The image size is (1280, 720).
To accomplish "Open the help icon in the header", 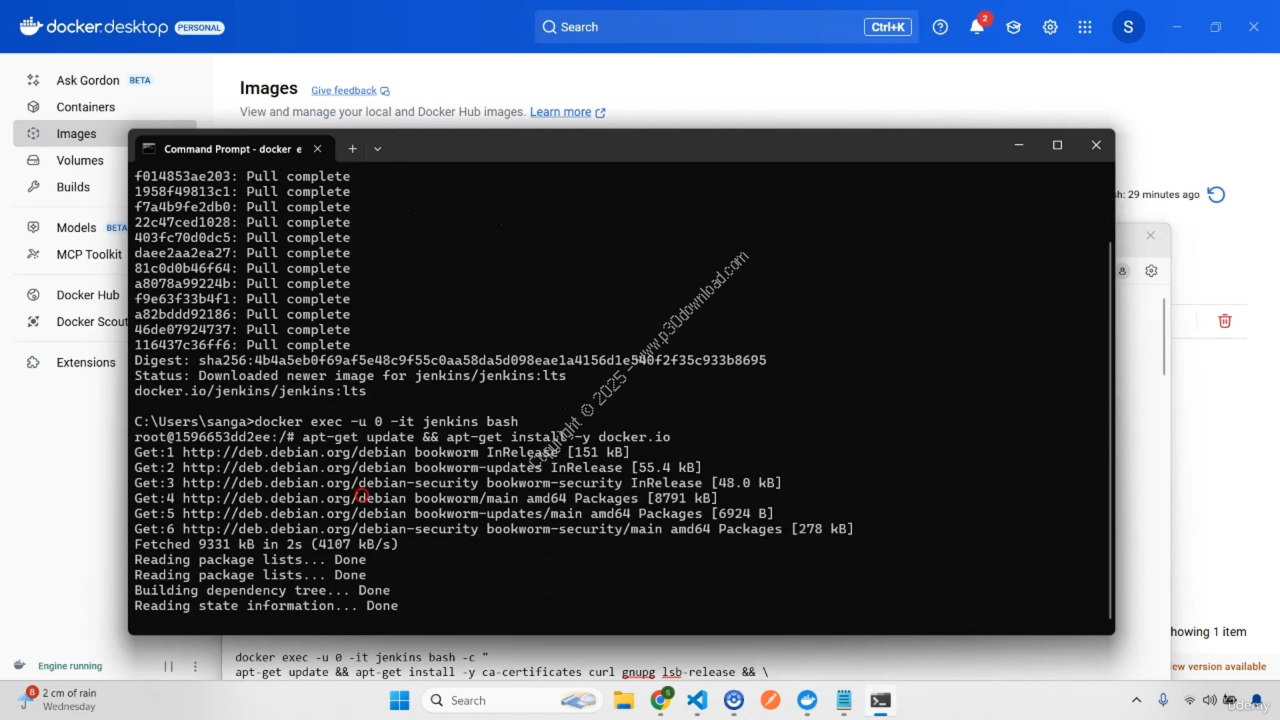I will point(940,28).
